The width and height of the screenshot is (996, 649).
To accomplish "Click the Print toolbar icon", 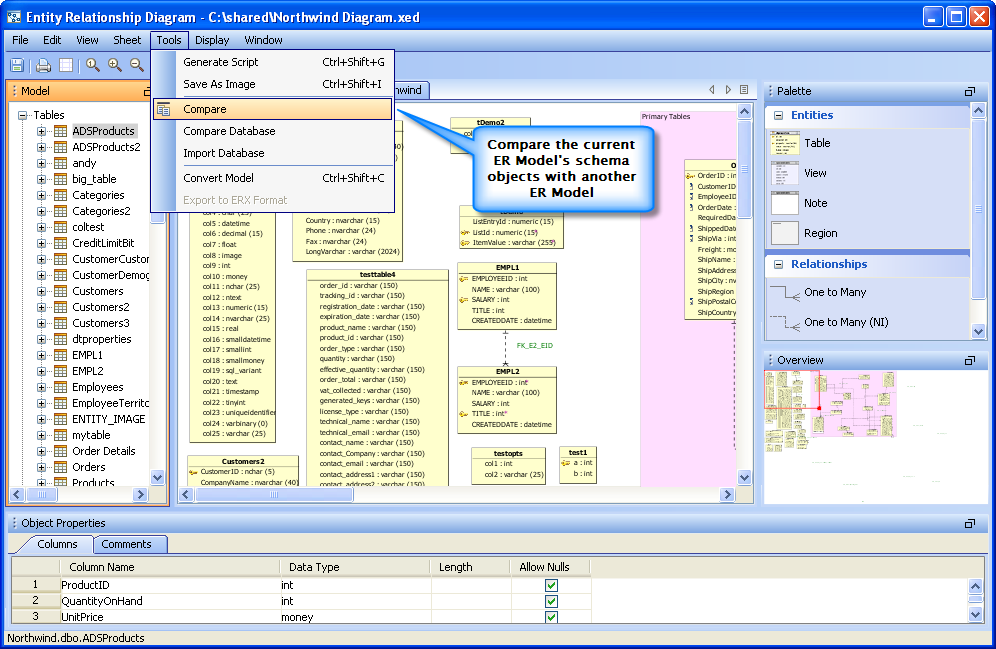I will [43, 65].
